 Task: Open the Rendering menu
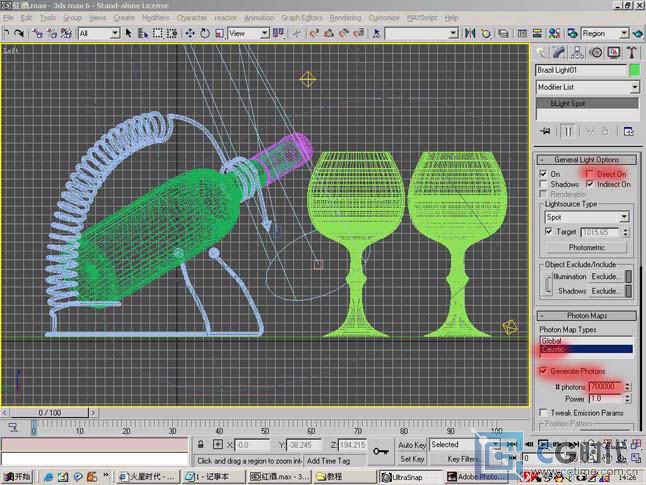345,18
